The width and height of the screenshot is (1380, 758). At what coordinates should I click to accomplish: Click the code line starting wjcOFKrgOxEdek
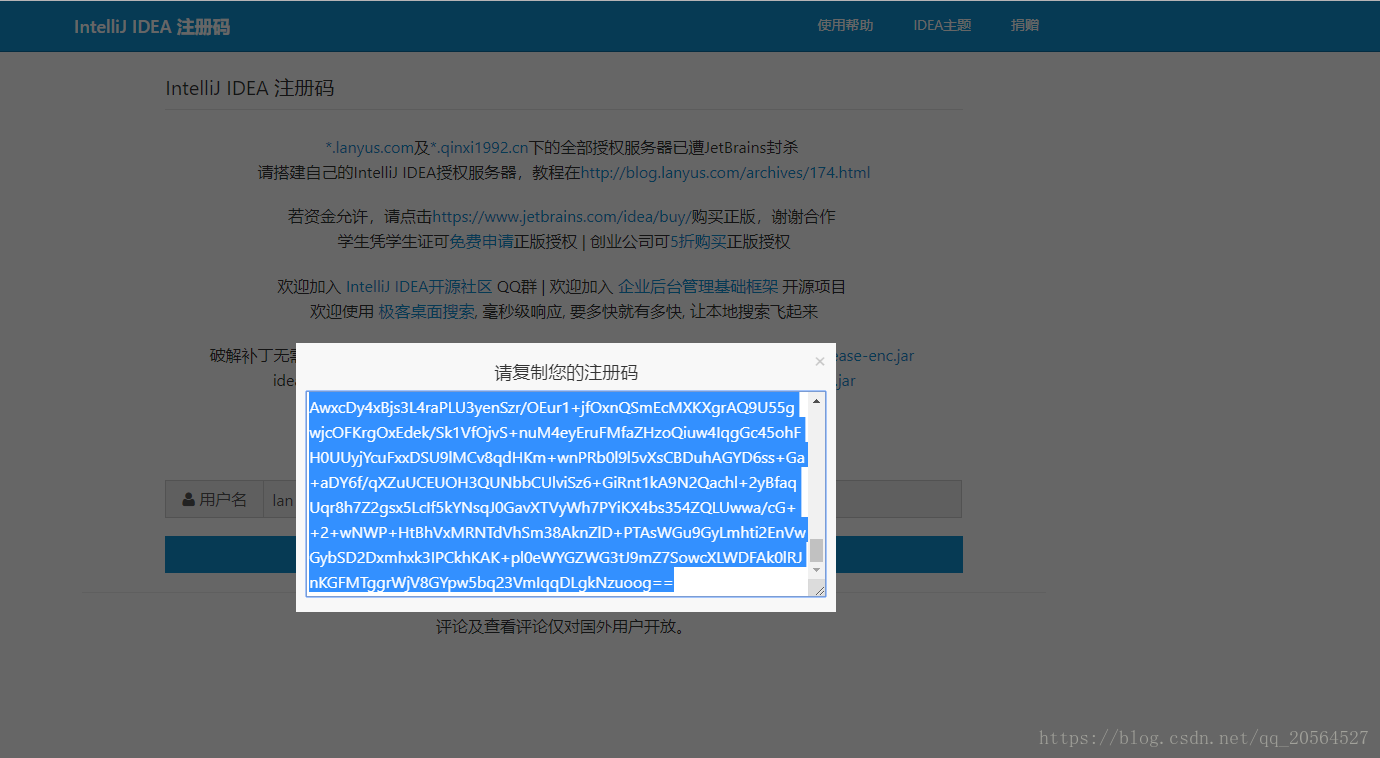tap(556, 432)
